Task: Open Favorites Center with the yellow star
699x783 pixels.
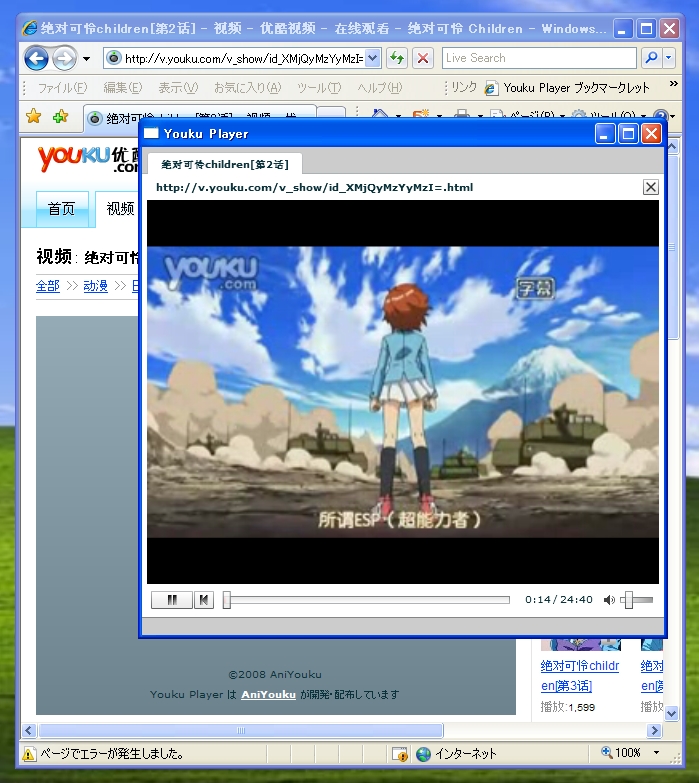Action: 33,116
